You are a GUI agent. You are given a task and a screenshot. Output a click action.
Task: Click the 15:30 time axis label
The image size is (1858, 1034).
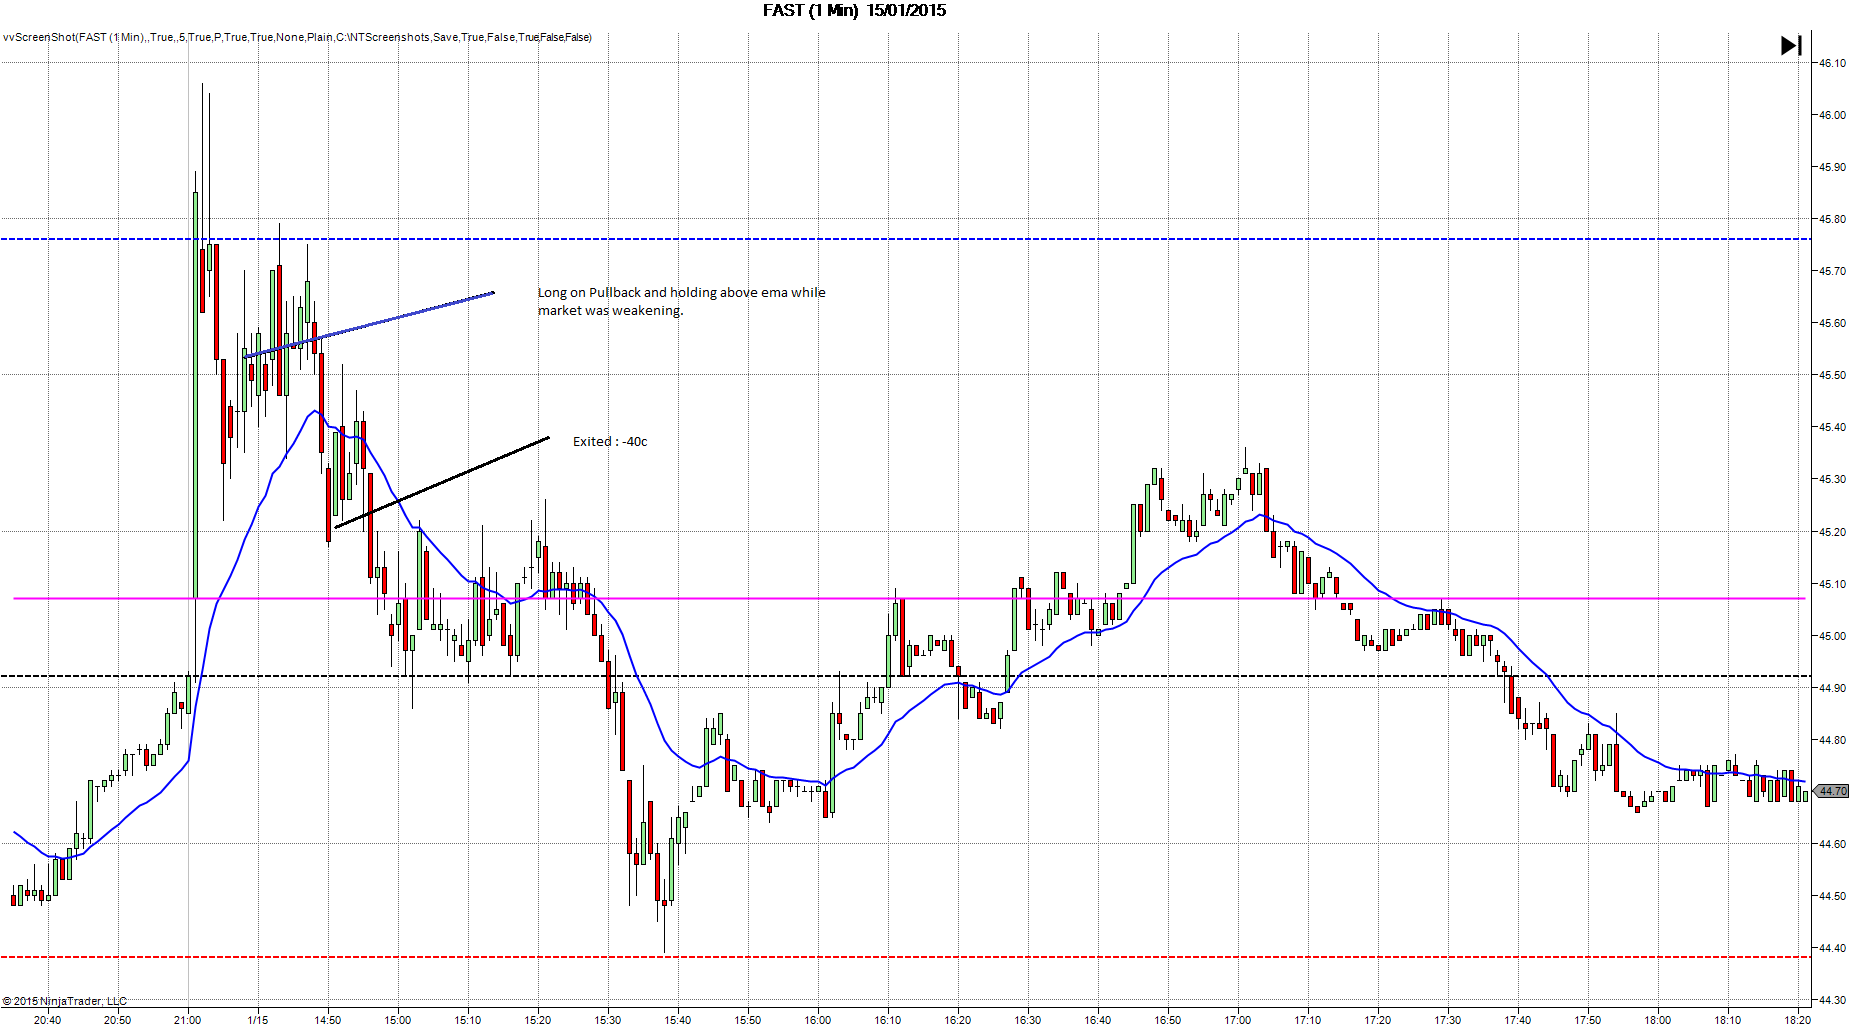point(607,1020)
